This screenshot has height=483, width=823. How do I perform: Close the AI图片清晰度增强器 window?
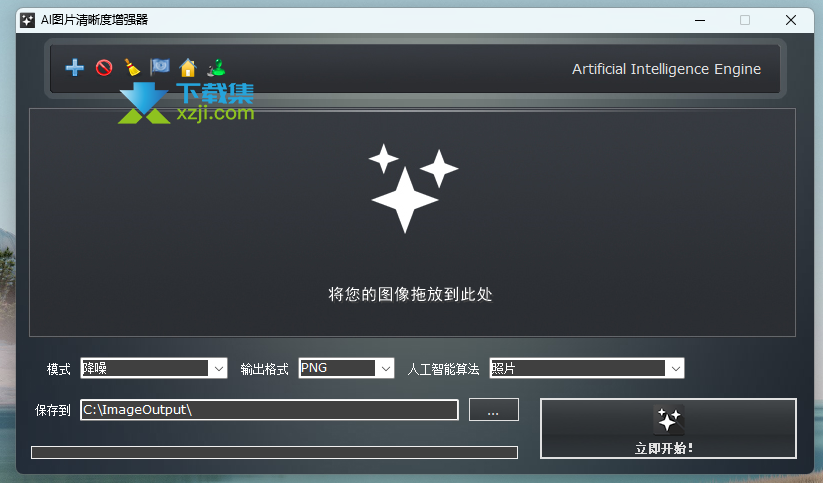[x=790, y=20]
